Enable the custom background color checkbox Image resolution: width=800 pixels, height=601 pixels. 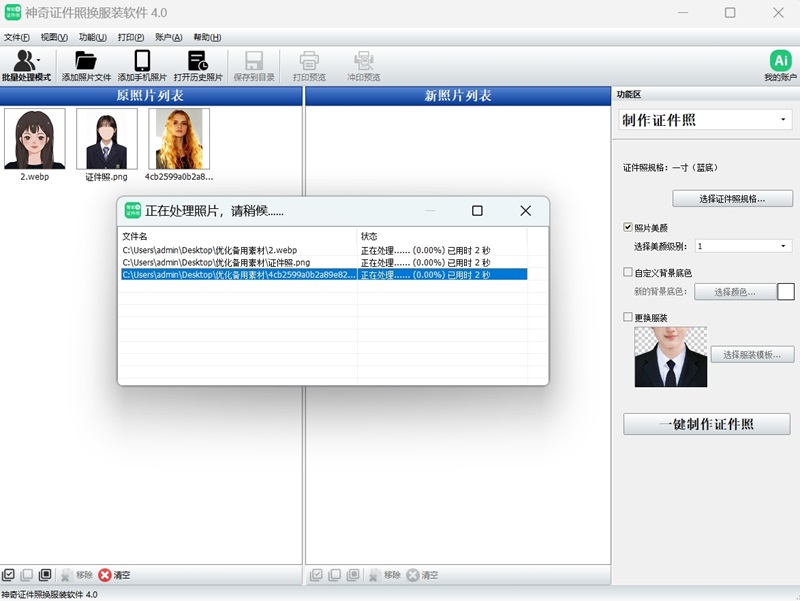[x=628, y=272]
